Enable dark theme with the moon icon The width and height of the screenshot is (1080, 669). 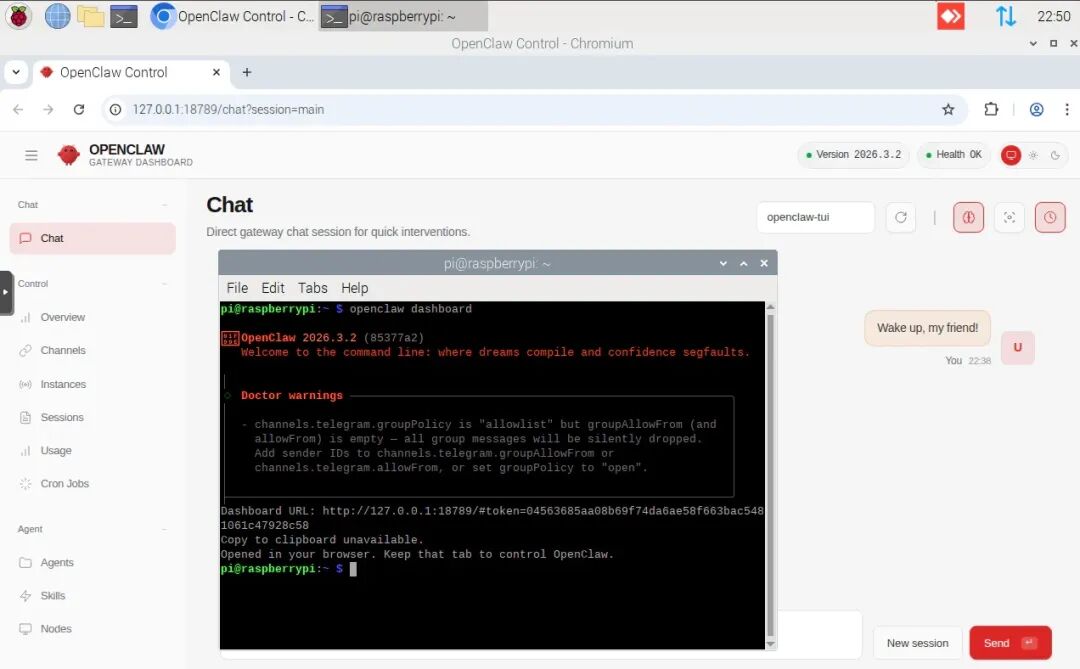point(1055,155)
